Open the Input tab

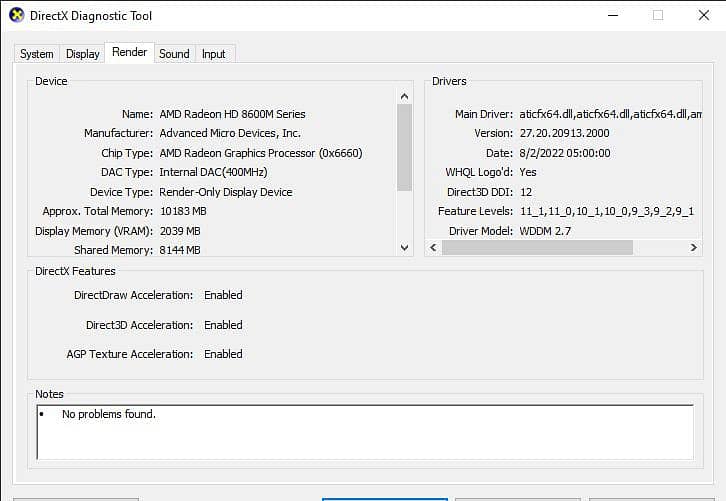tap(213, 54)
